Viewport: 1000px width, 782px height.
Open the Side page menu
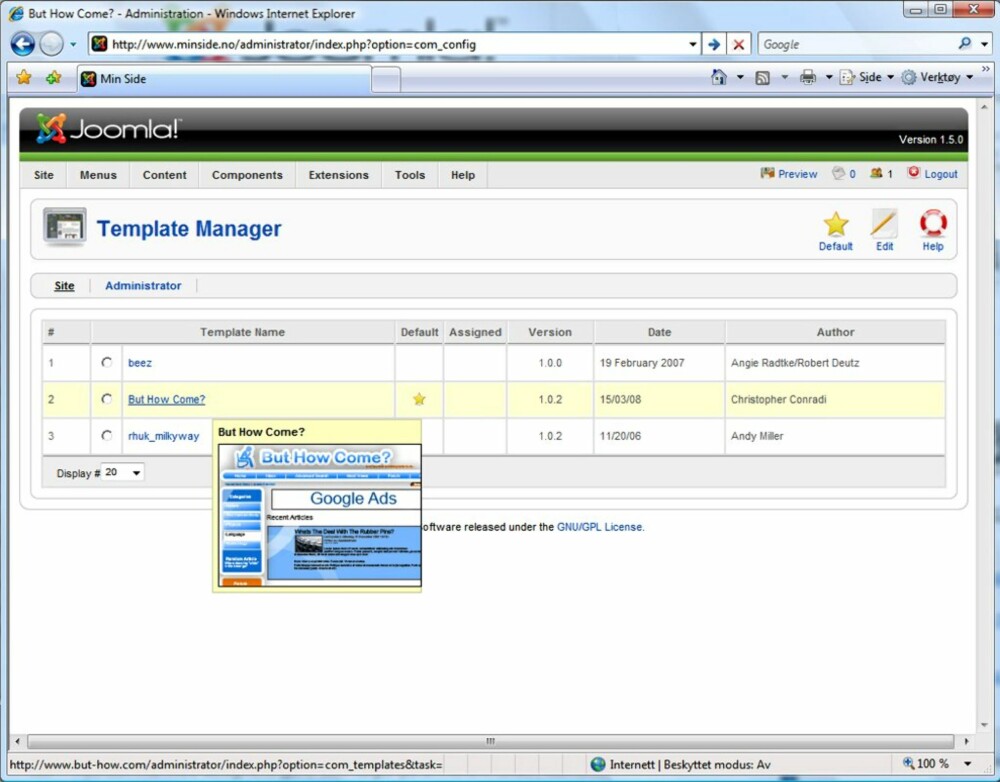click(x=867, y=77)
